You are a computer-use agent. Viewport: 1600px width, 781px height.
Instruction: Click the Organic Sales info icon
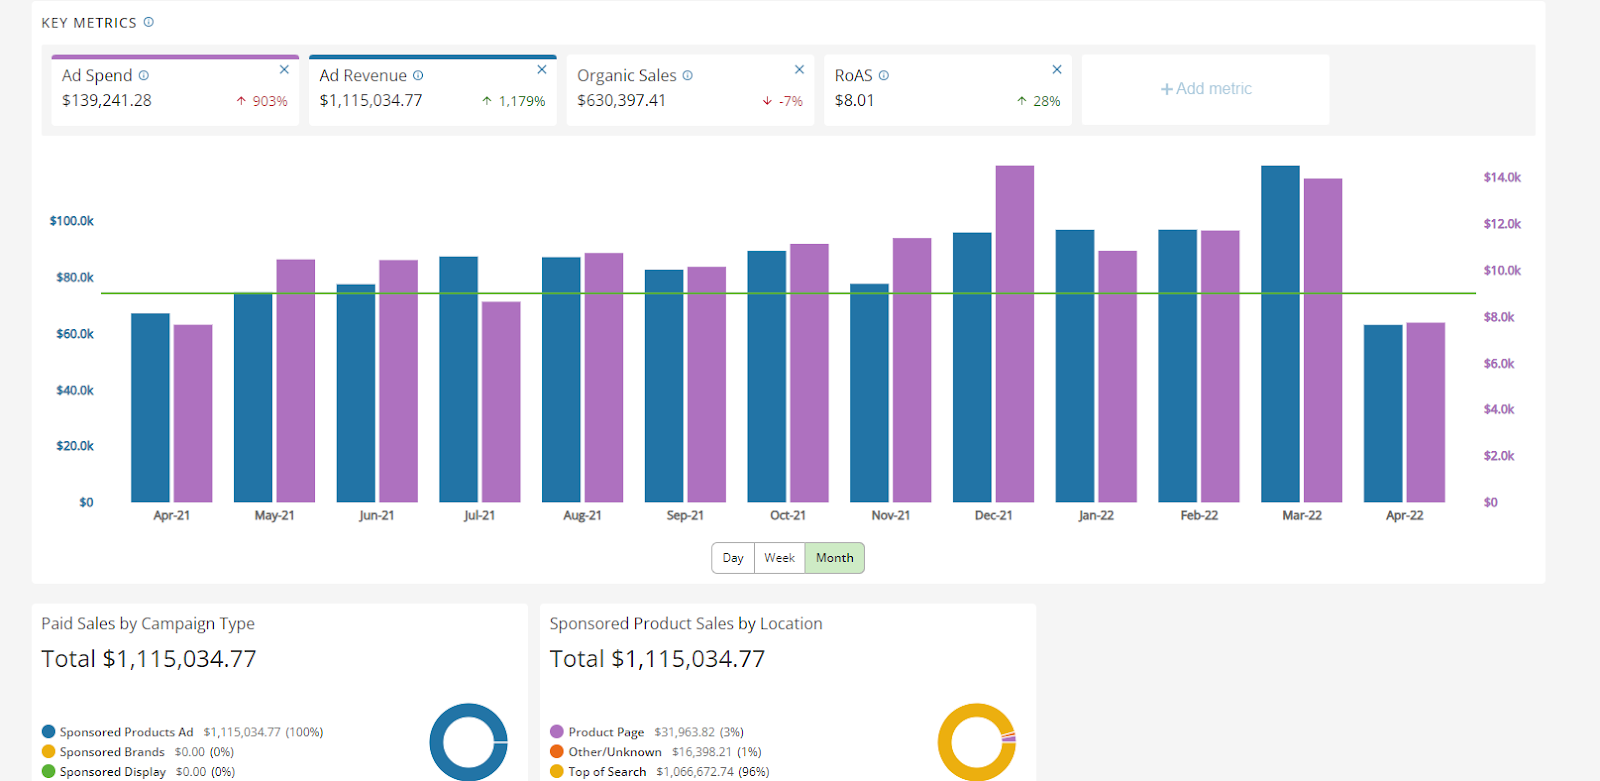[x=688, y=75]
